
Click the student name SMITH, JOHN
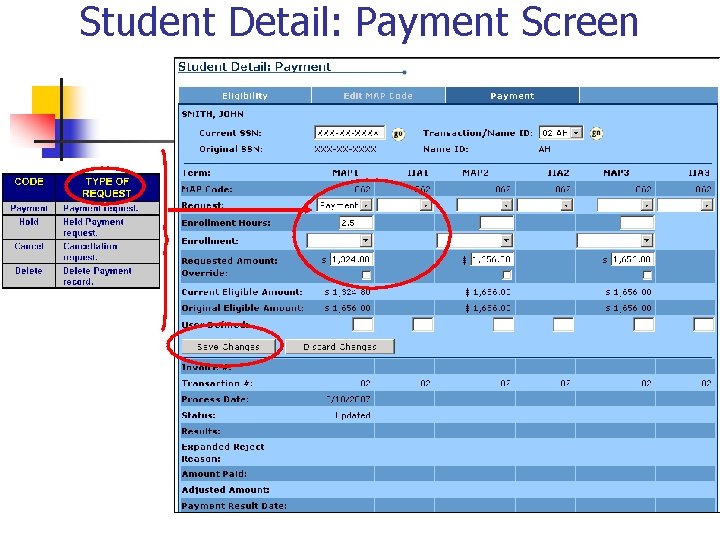[213, 114]
